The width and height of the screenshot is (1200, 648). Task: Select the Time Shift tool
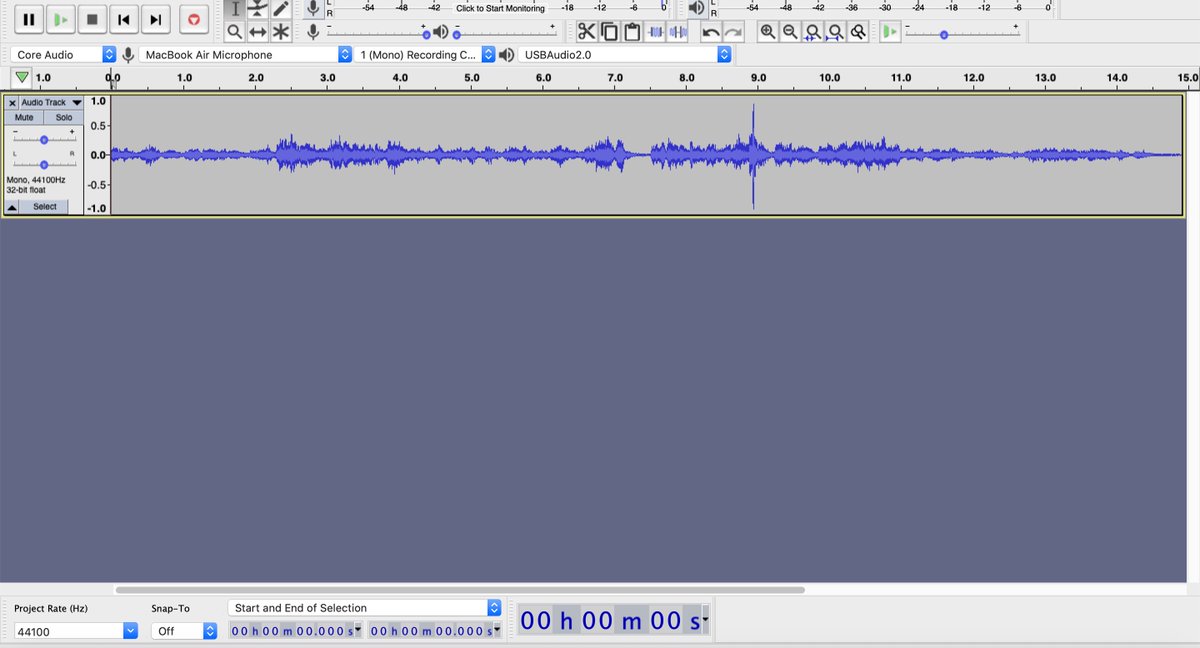pos(258,32)
